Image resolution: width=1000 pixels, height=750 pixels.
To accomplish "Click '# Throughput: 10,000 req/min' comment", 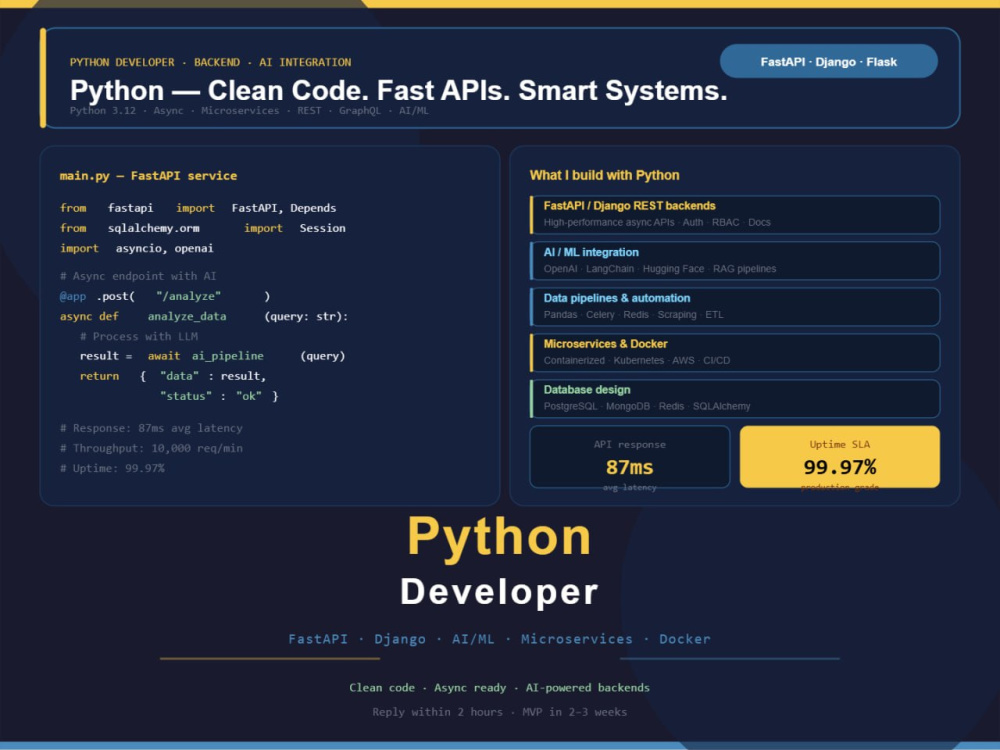I will [151, 448].
